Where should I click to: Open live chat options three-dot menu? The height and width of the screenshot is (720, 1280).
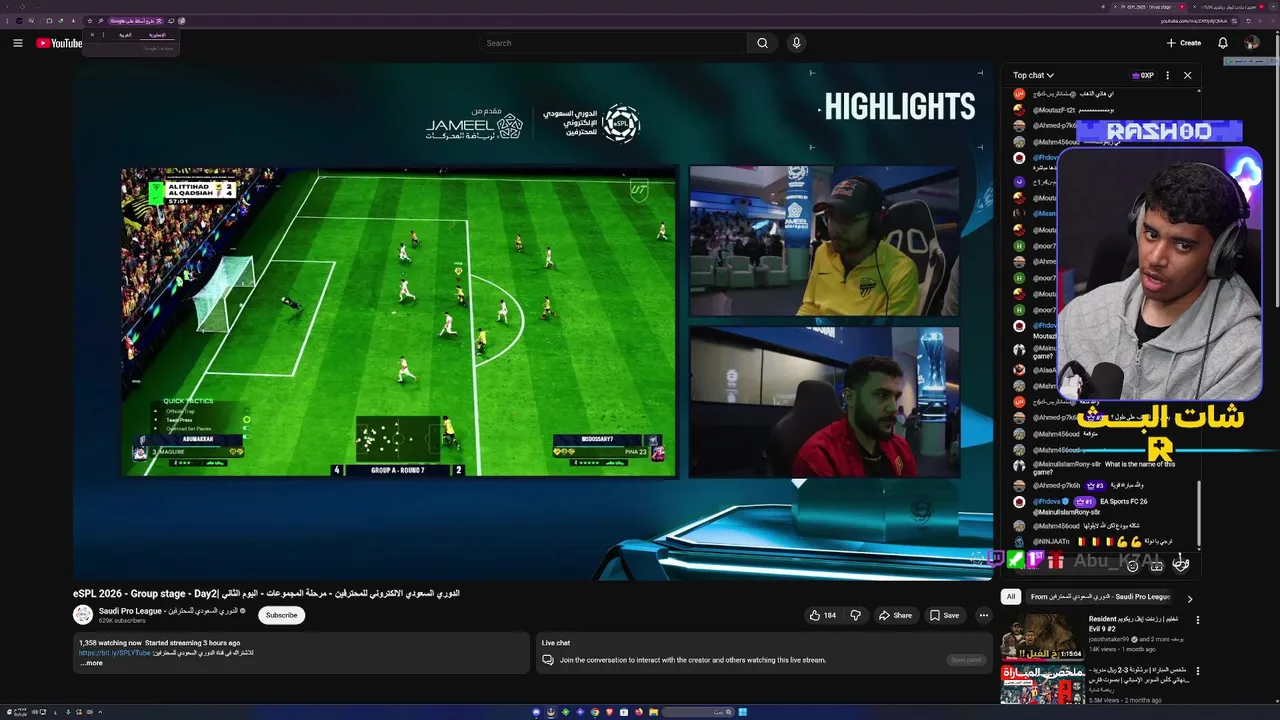[1167, 75]
